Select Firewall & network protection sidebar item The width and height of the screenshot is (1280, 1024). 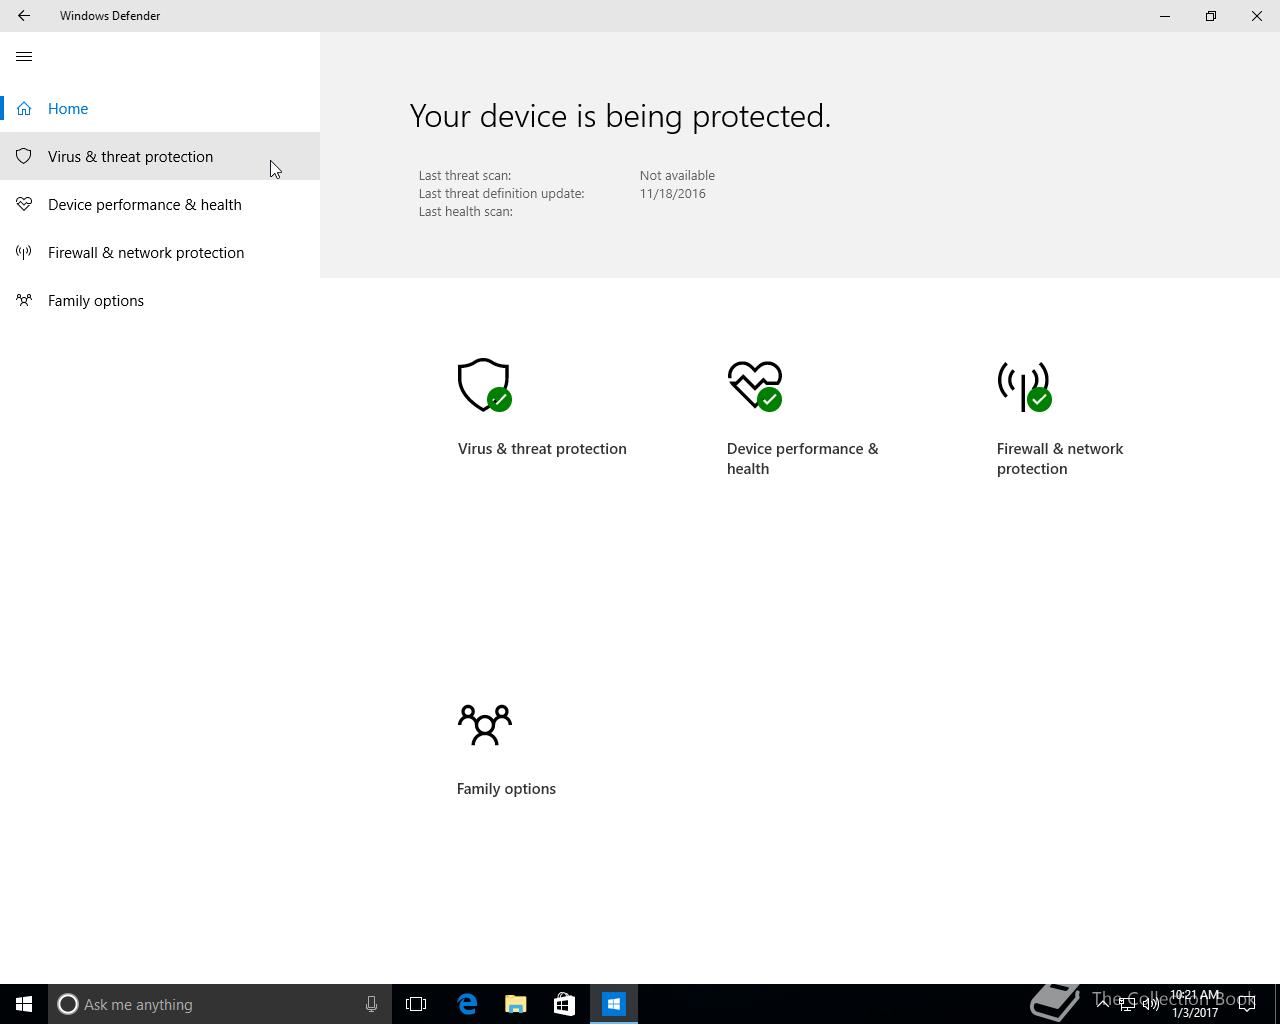160,252
